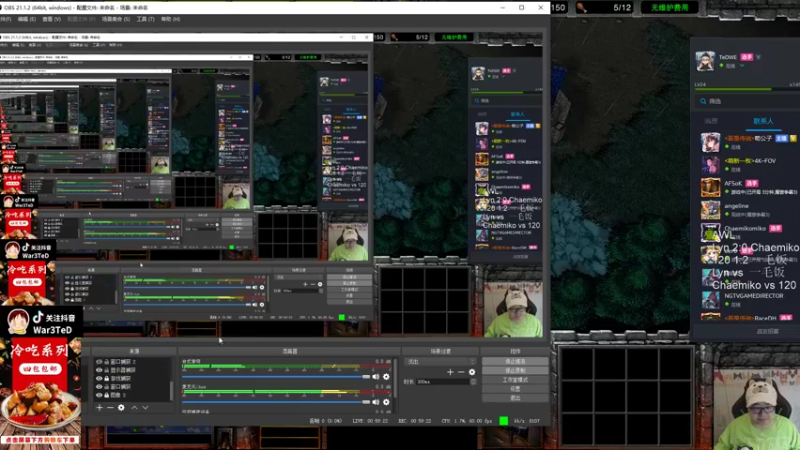
Task: Open the 淡出 transition dropdown
Action: [x=440, y=361]
